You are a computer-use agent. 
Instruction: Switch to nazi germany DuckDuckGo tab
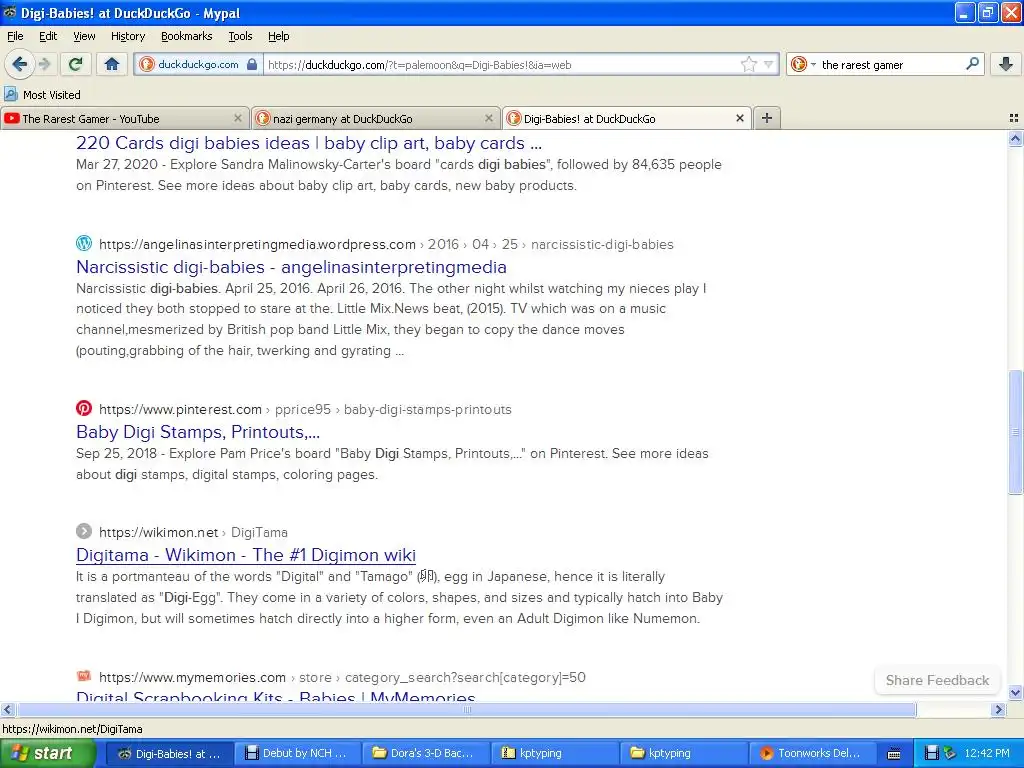[x=376, y=118]
